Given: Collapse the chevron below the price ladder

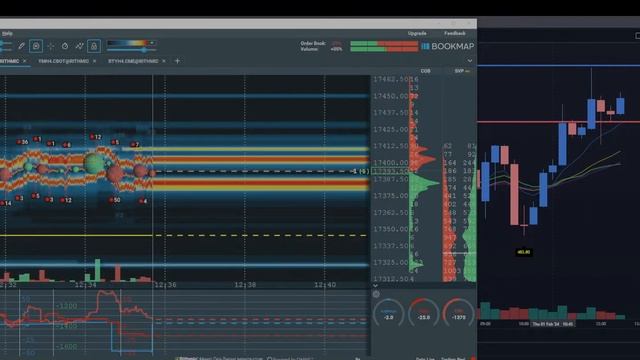Looking at the screenshot, I should [x=375, y=286].
